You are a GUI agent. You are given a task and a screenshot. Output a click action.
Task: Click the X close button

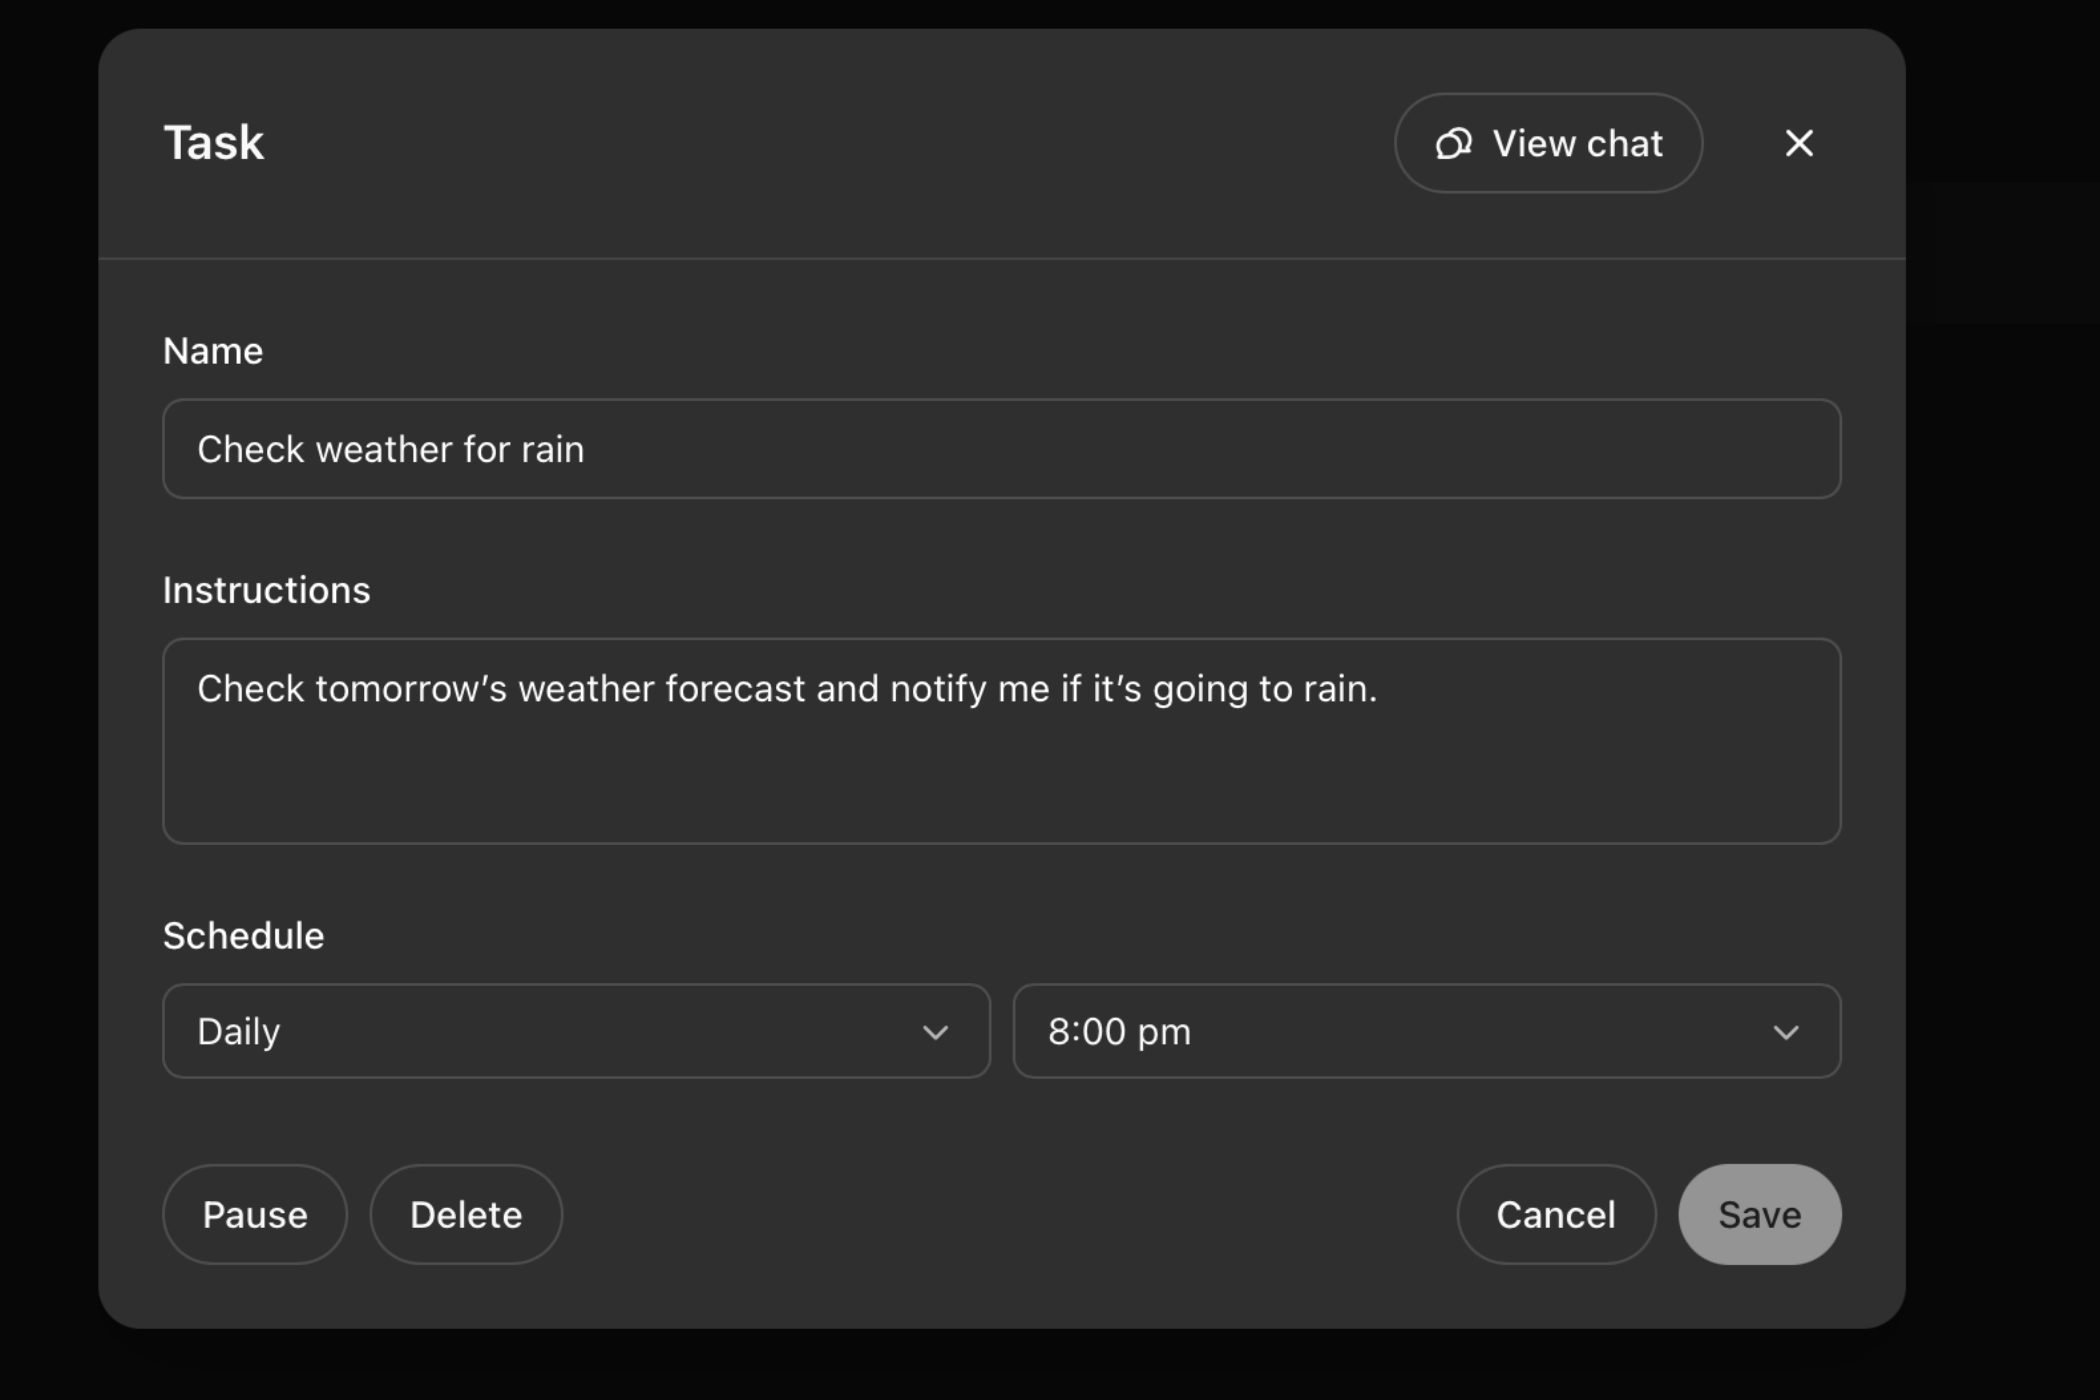[x=1798, y=142]
